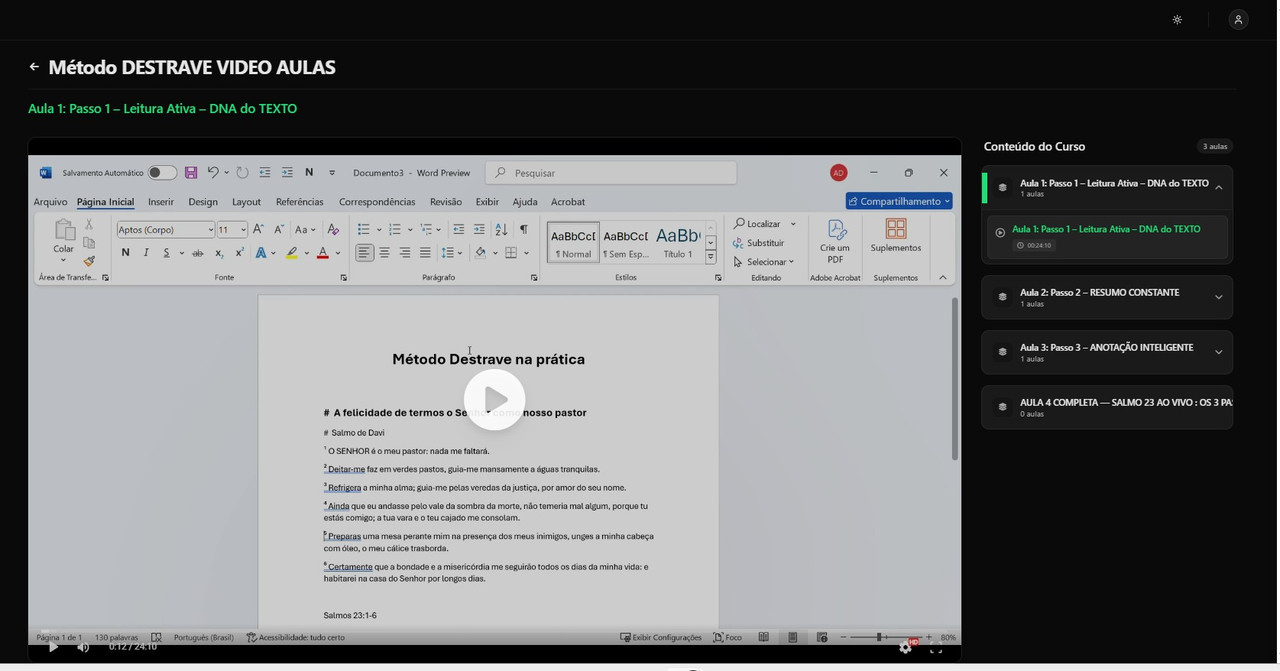Image resolution: width=1280 pixels, height=671 pixels.
Task: Enter fullscreen video mode
Action: point(936,648)
